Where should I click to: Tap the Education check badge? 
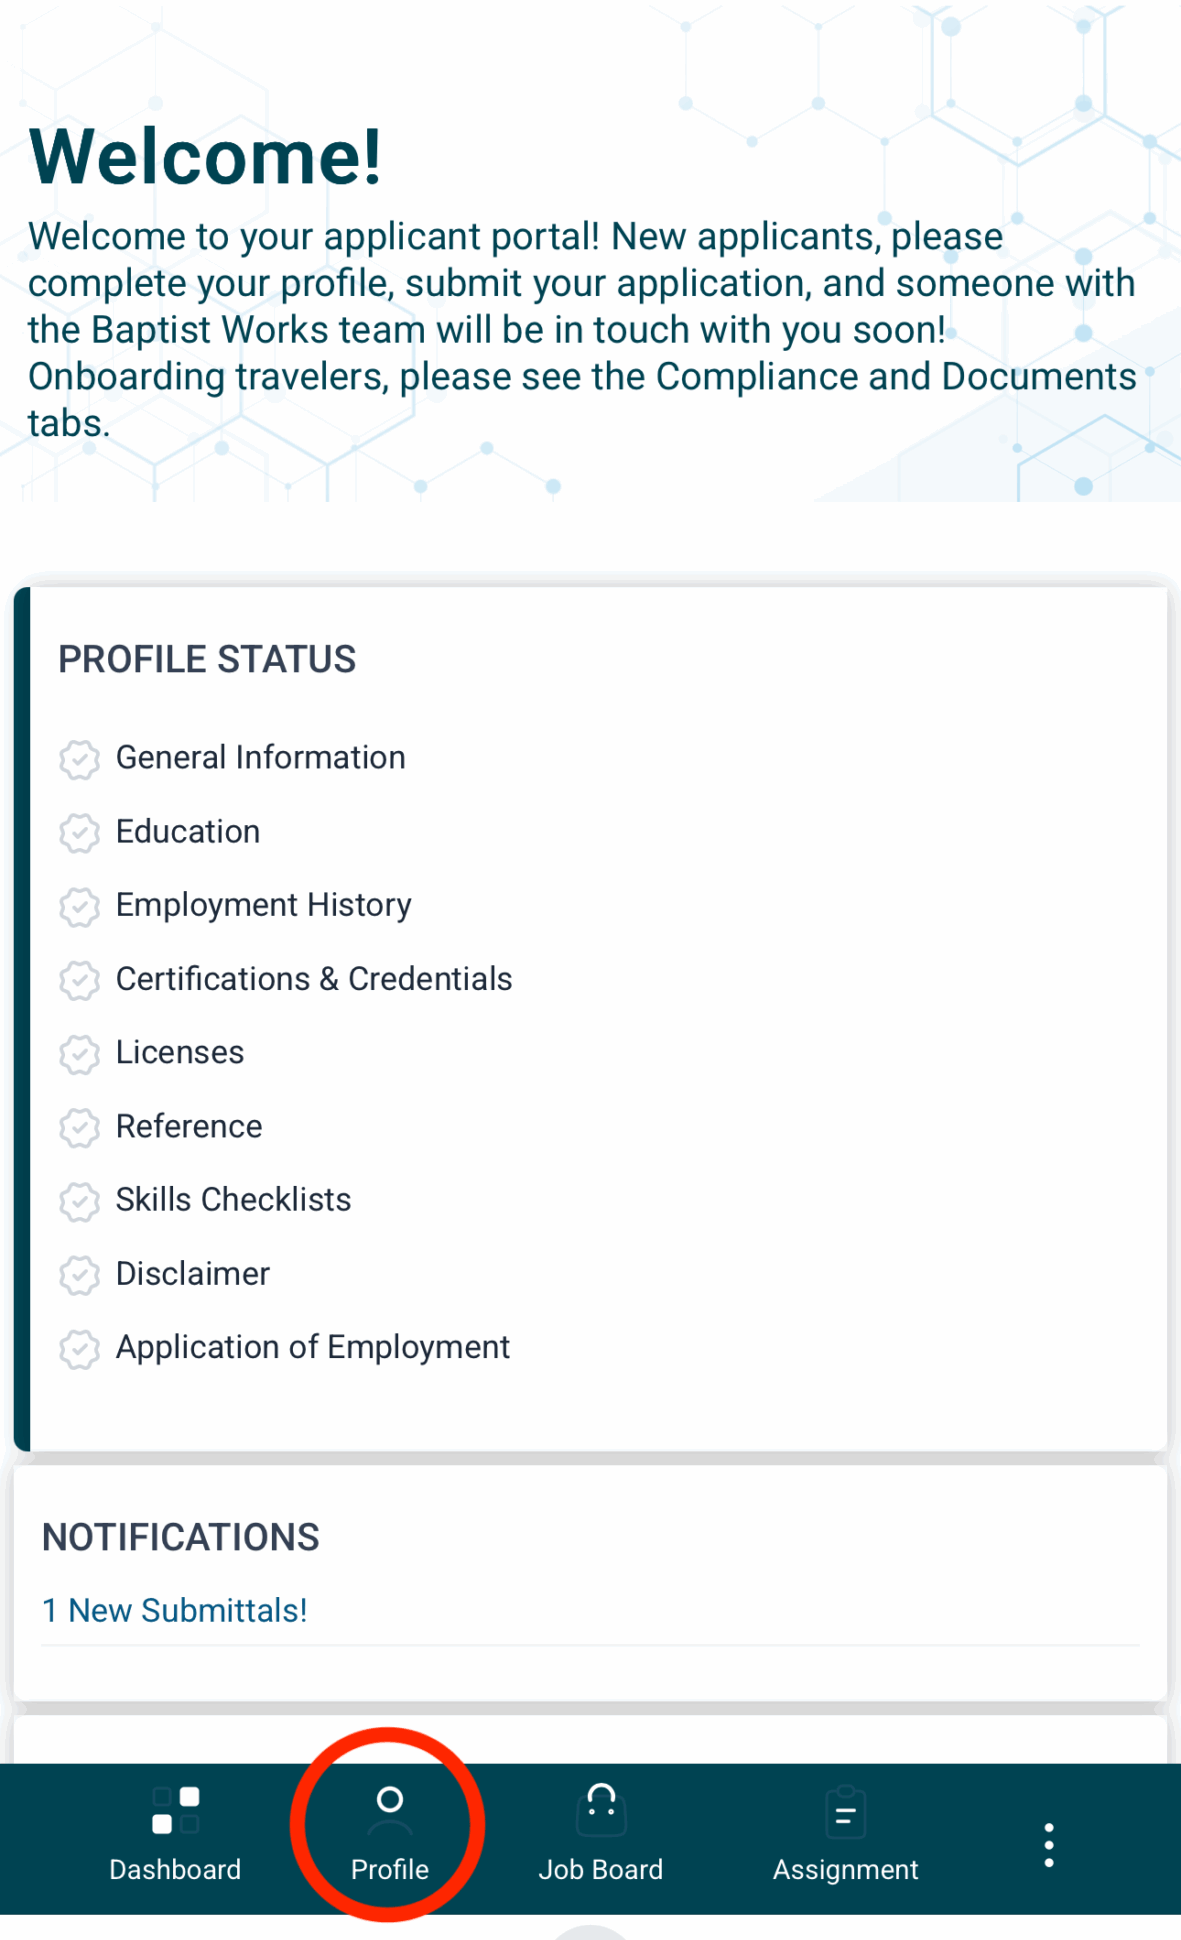(79, 833)
